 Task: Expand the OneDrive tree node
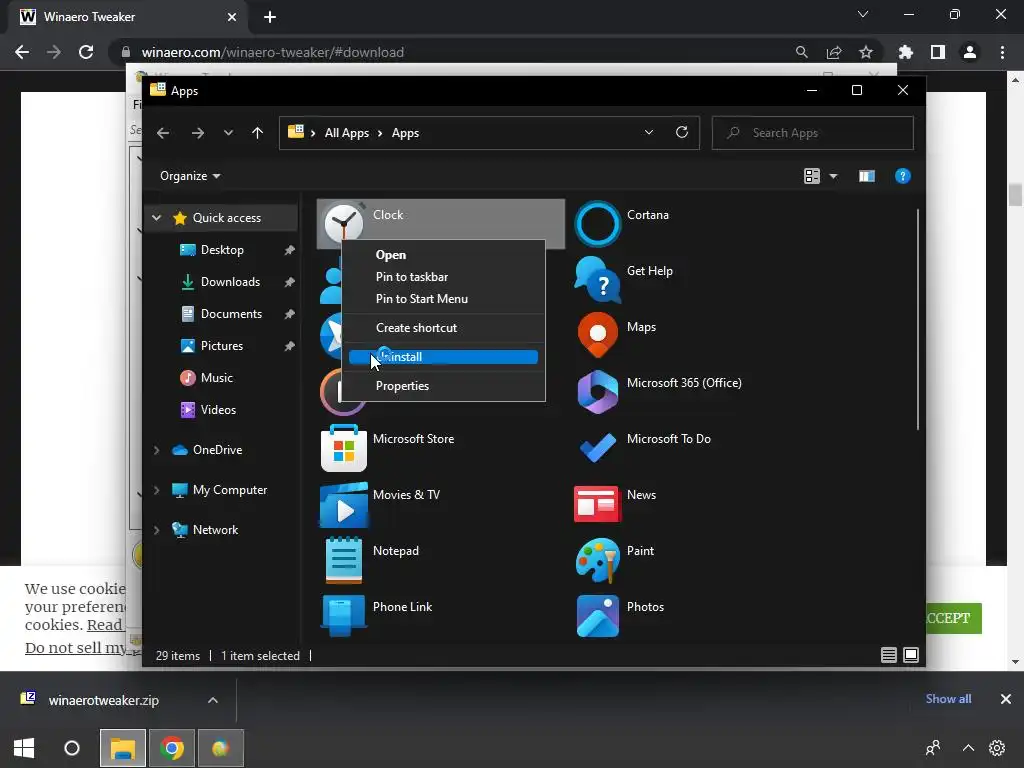point(156,450)
